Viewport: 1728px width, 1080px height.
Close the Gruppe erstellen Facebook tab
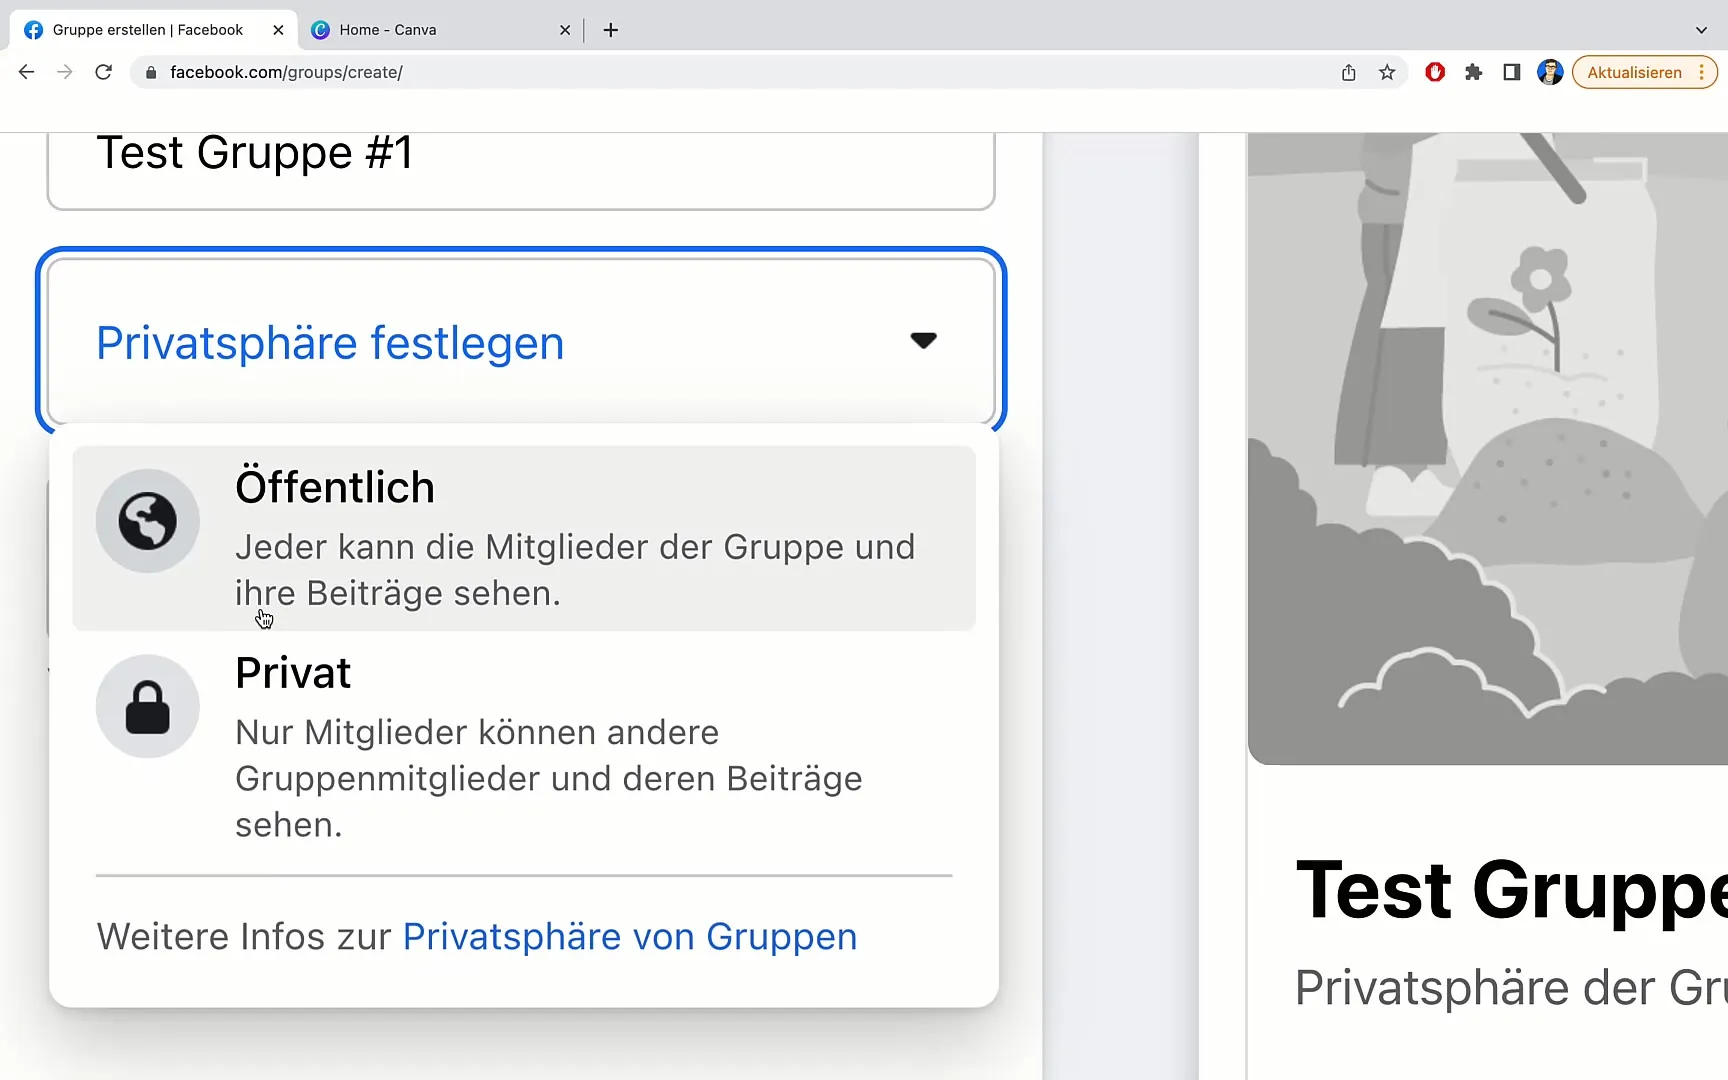[278, 30]
